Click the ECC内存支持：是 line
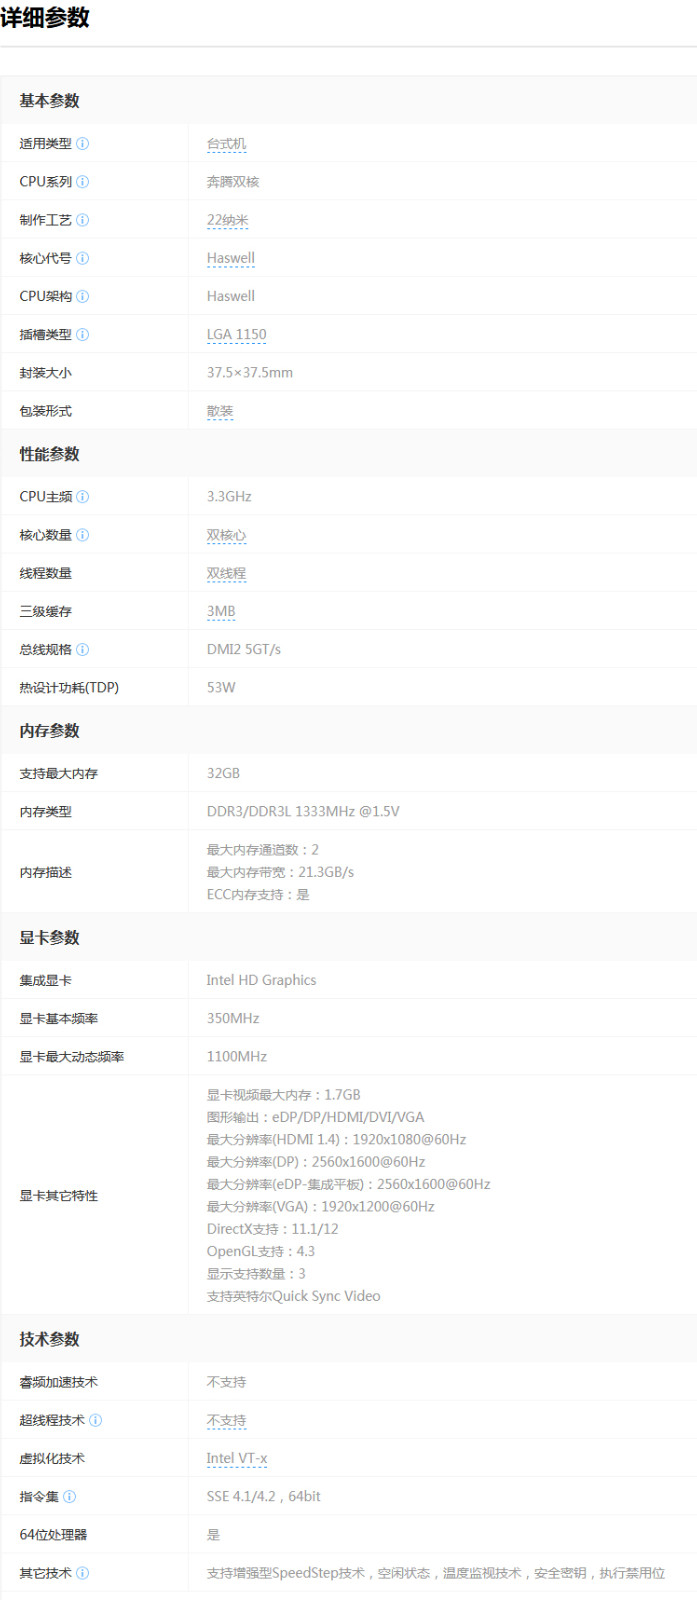697x1600 pixels. [x=258, y=895]
